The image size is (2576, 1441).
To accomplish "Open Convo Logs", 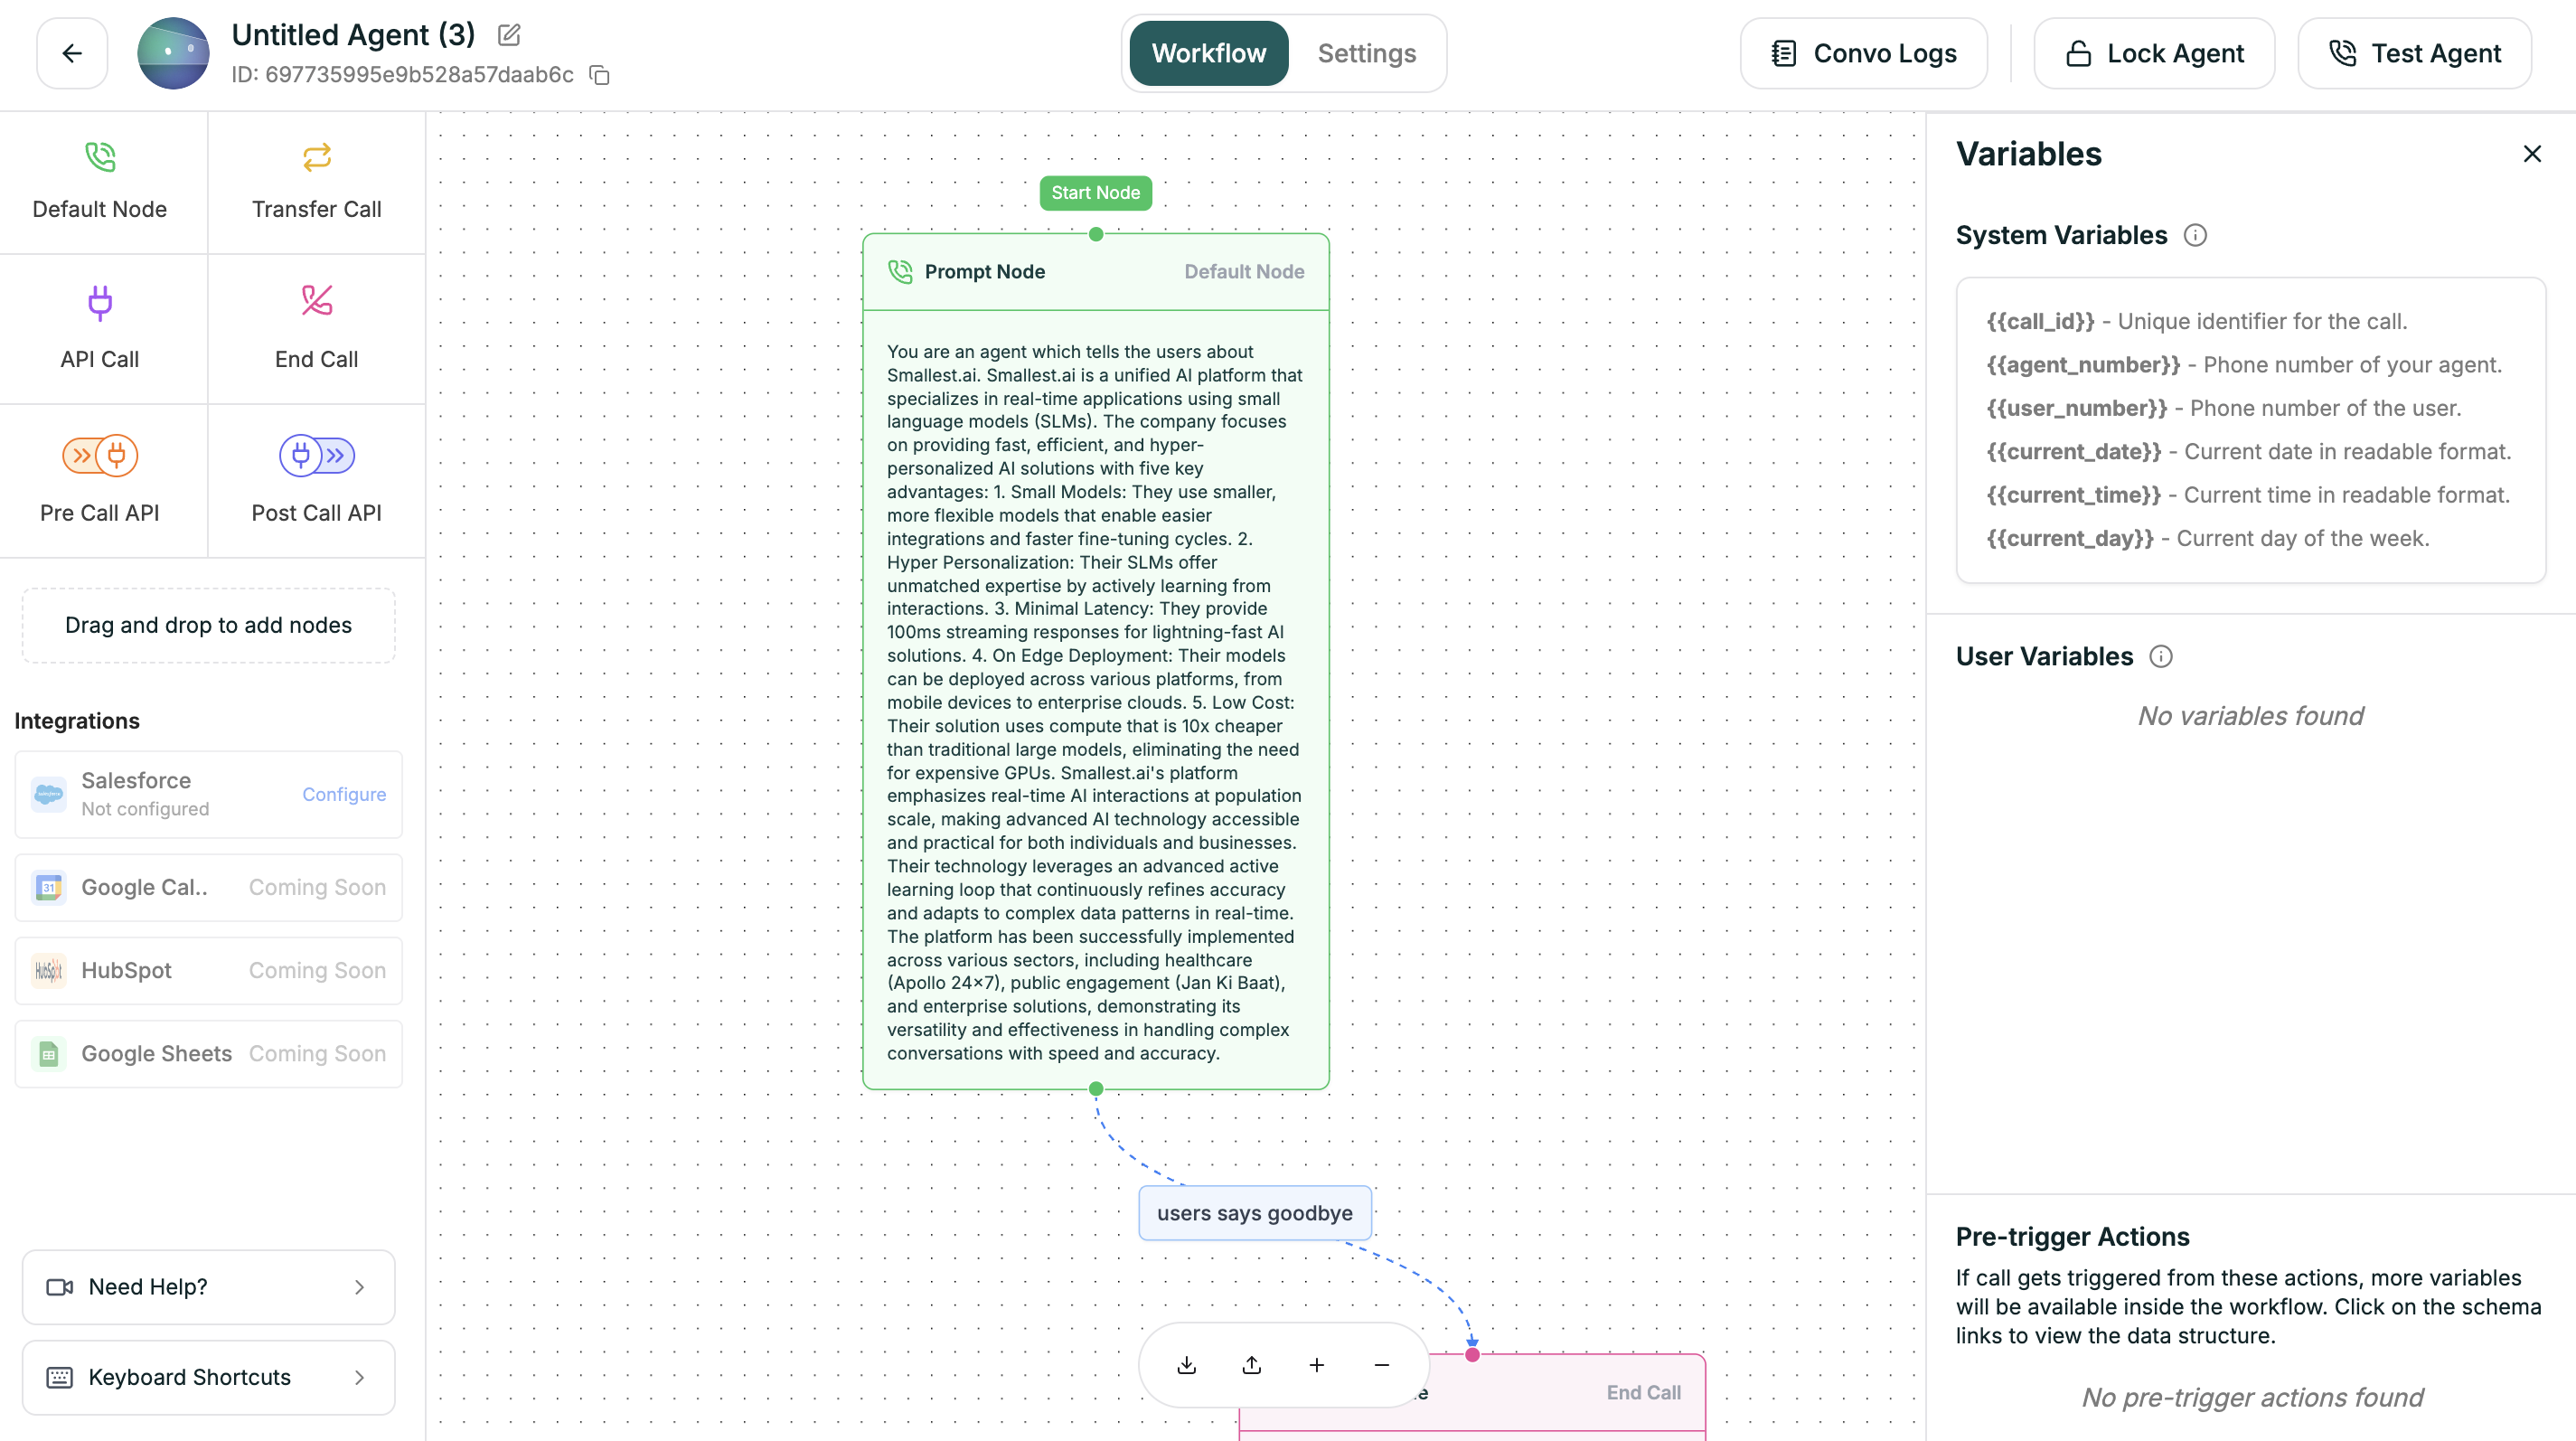I will tap(1863, 53).
